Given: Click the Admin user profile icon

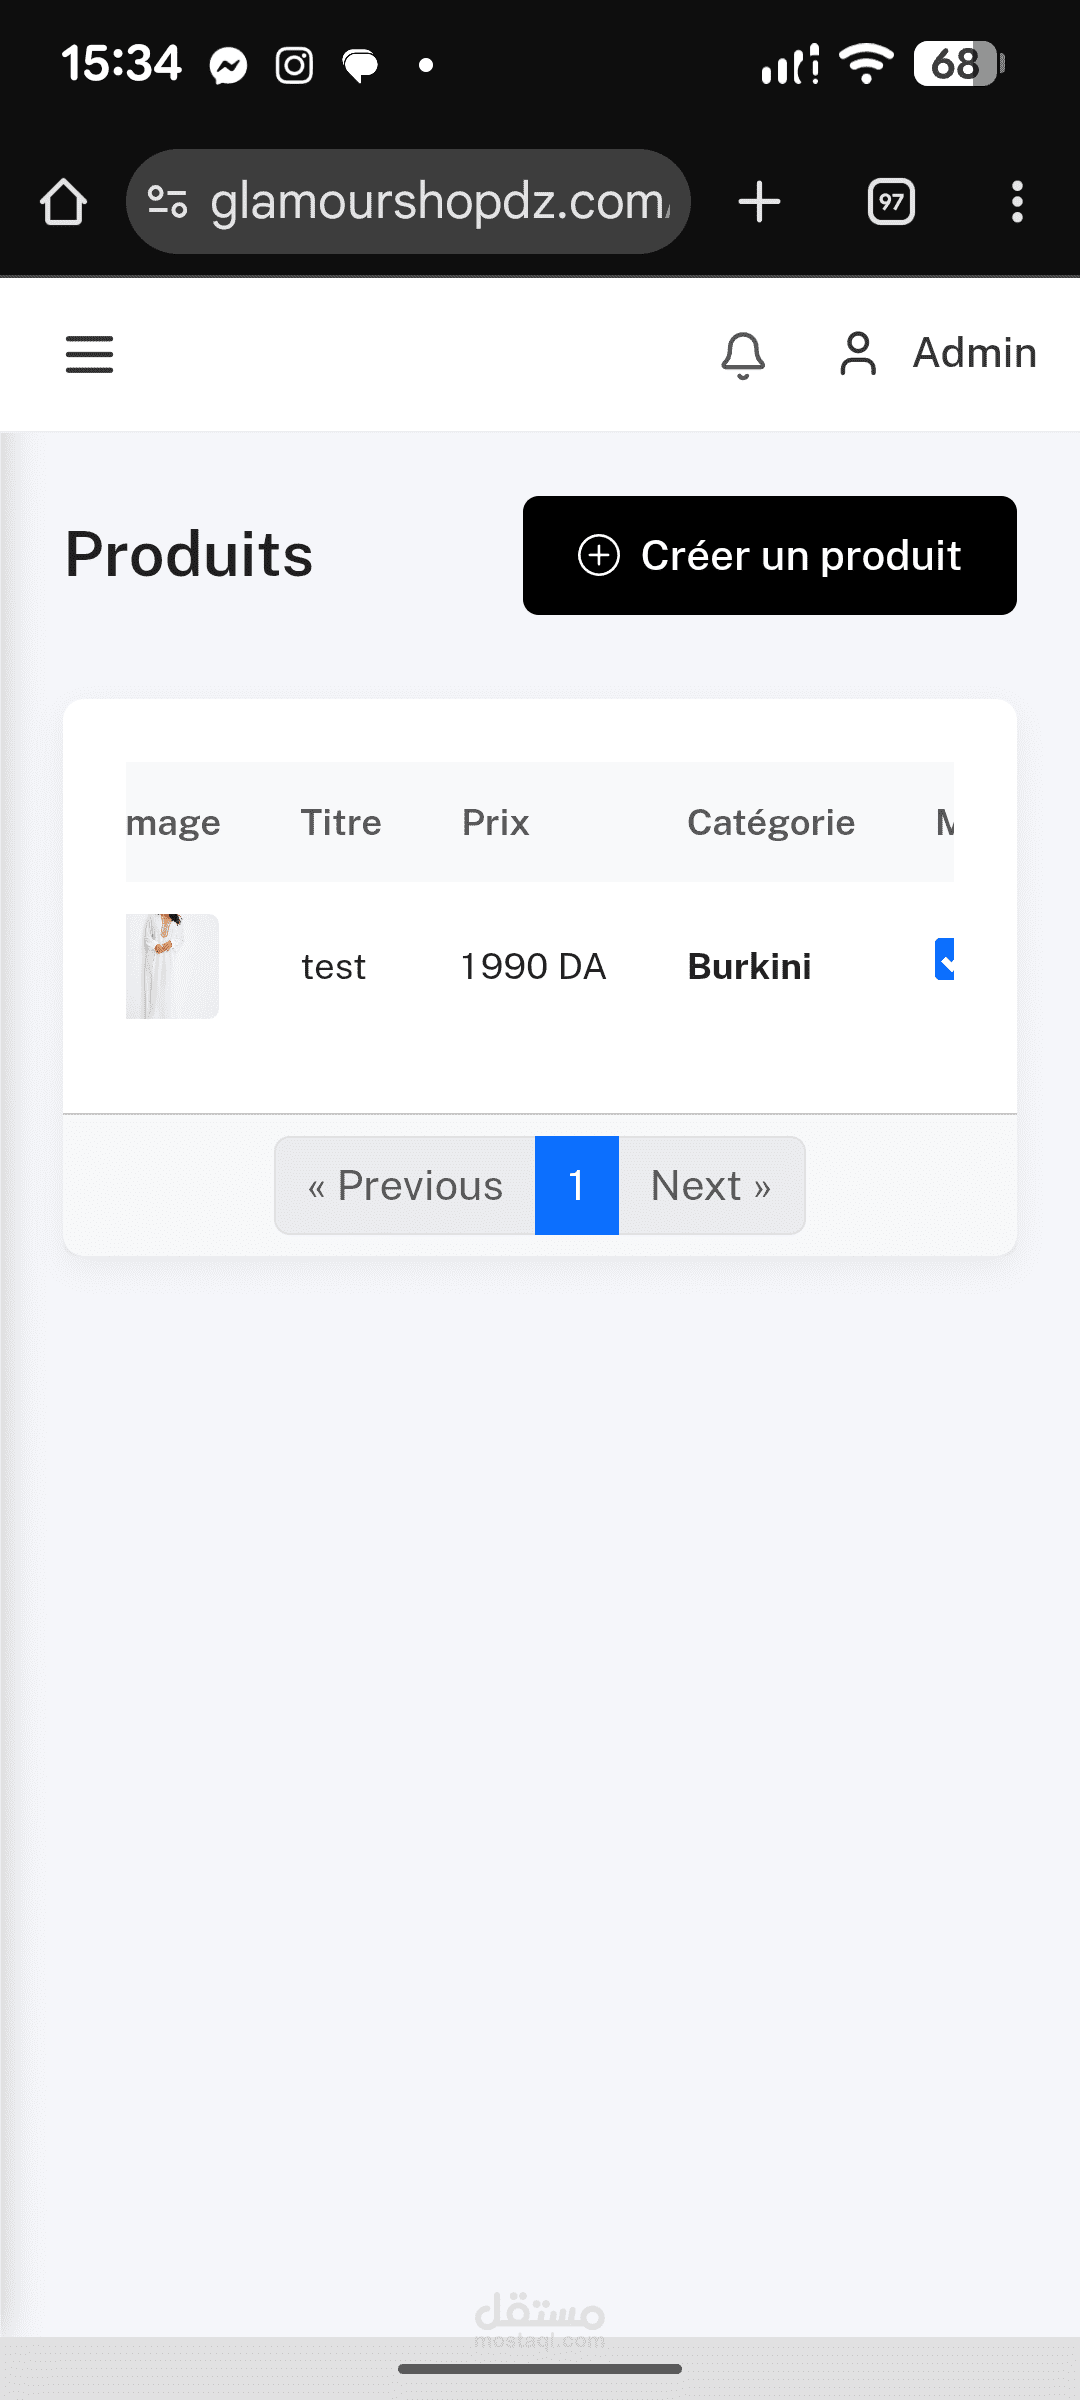Looking at the screenshot, I should point(858,354).
